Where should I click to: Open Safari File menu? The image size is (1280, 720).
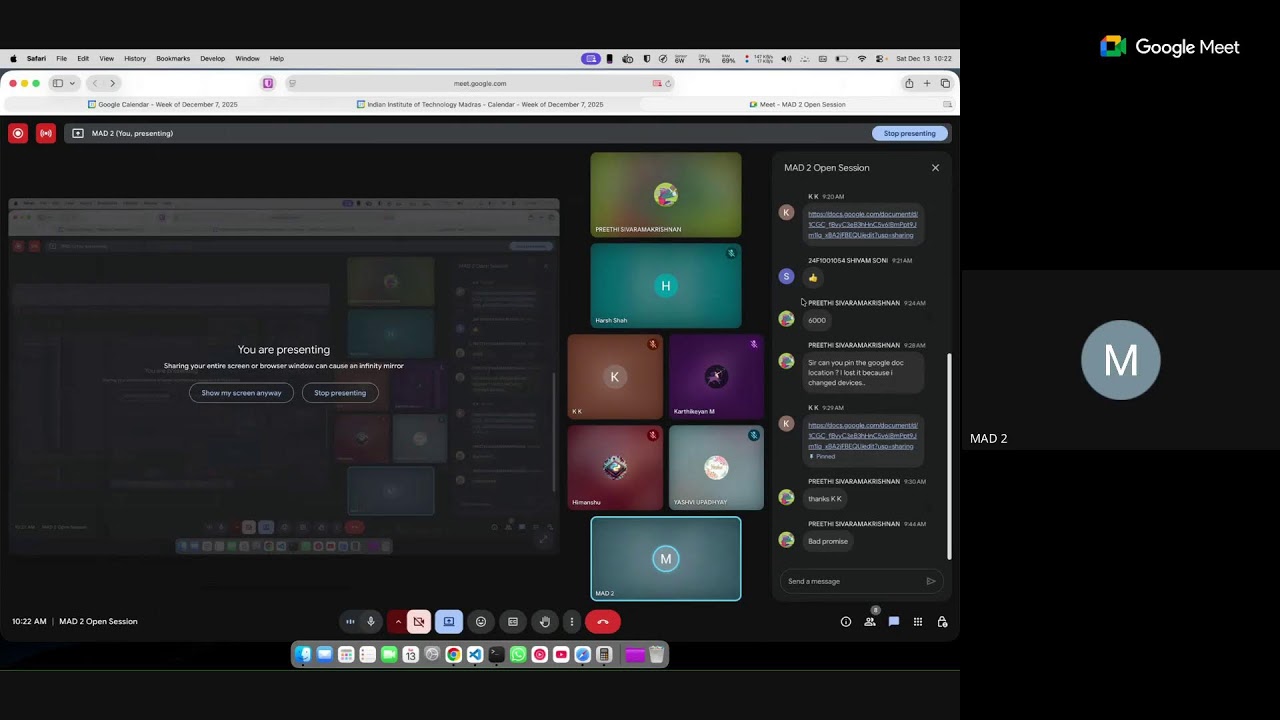62,59
